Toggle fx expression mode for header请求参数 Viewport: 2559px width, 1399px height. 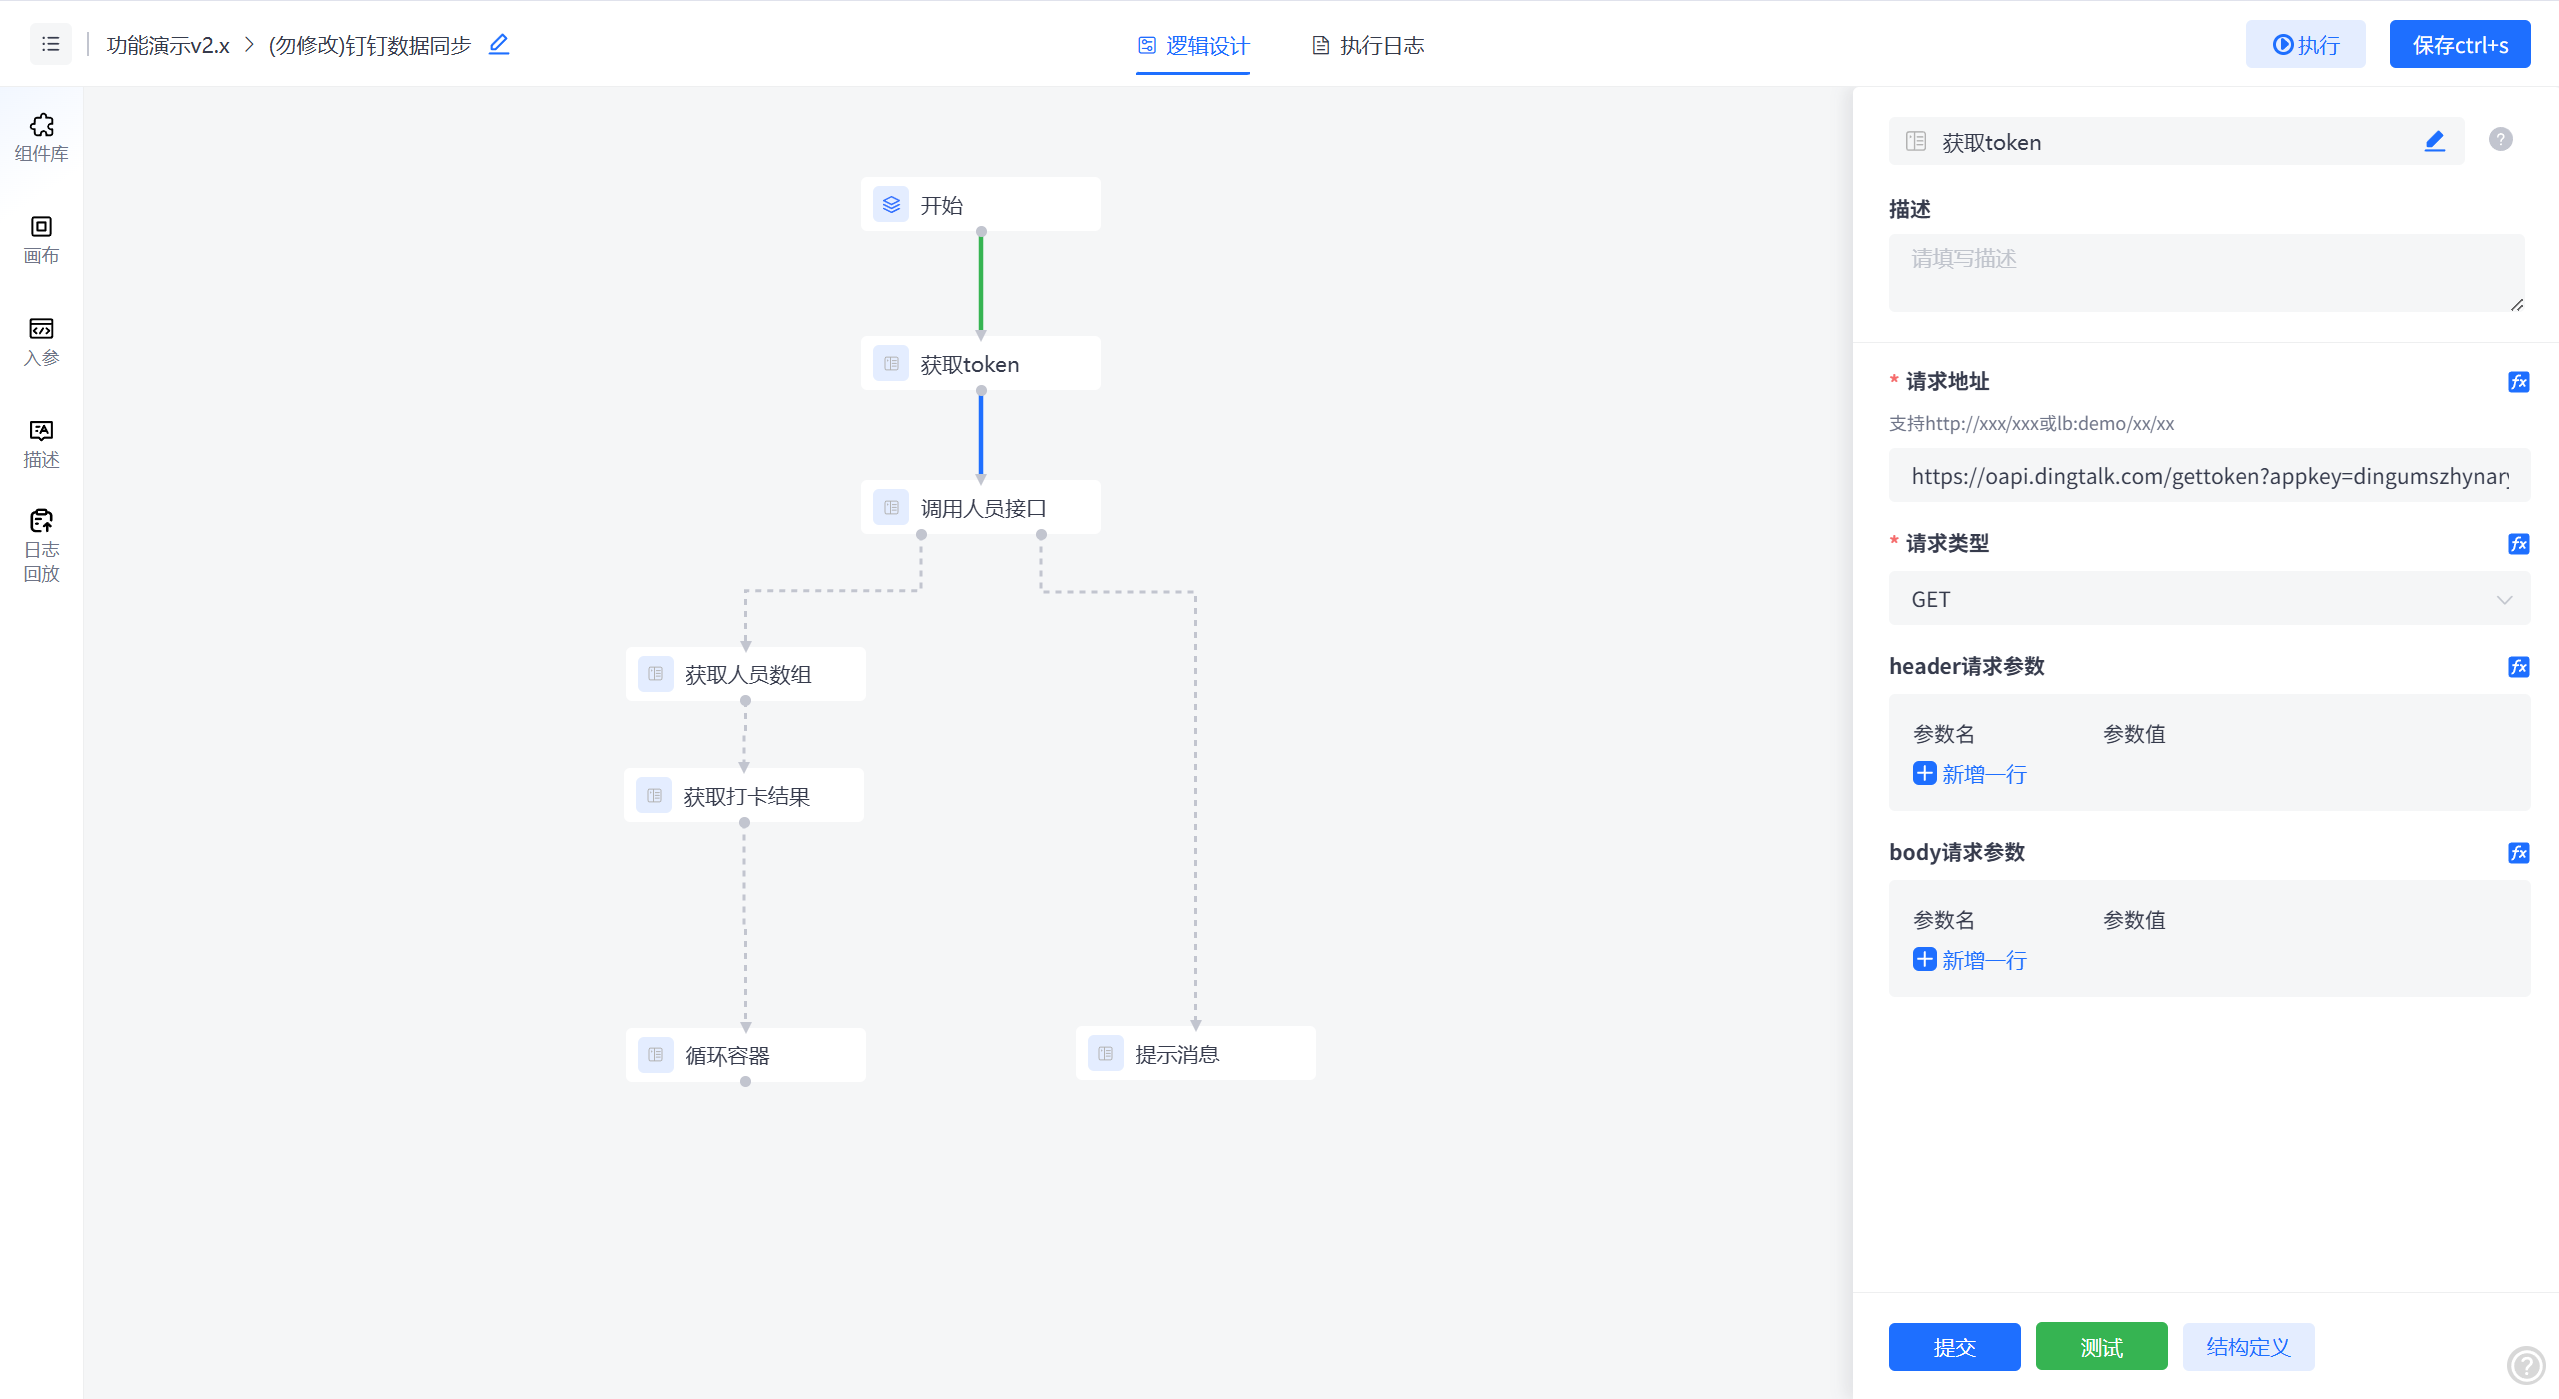tap(2518, 667)
